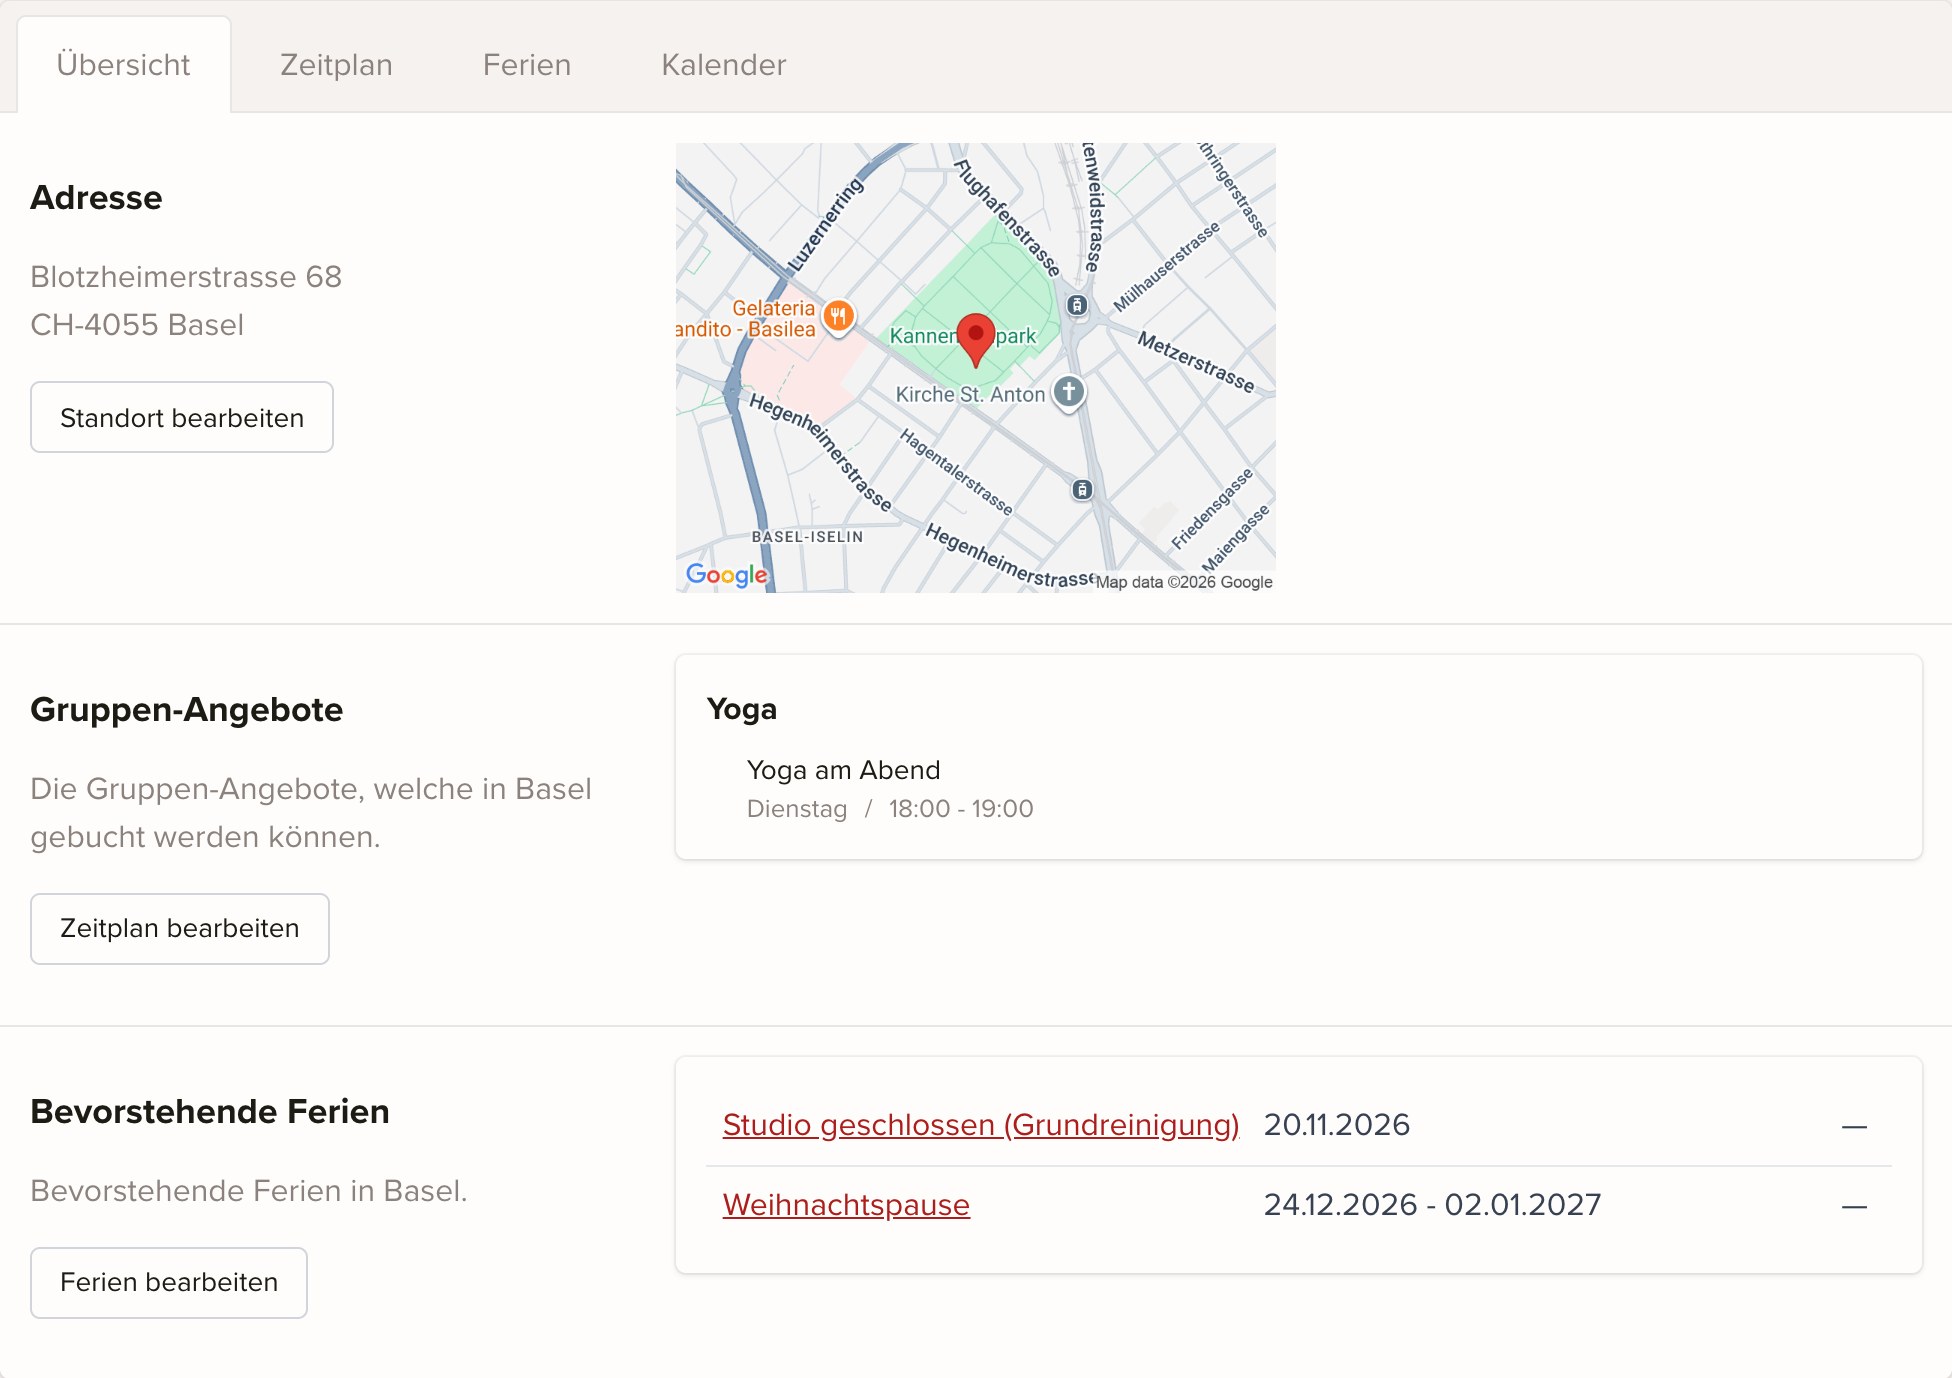Click the Map data ©2026 Google attribution
The image size is (1952, 1378).
(1184, 582)
